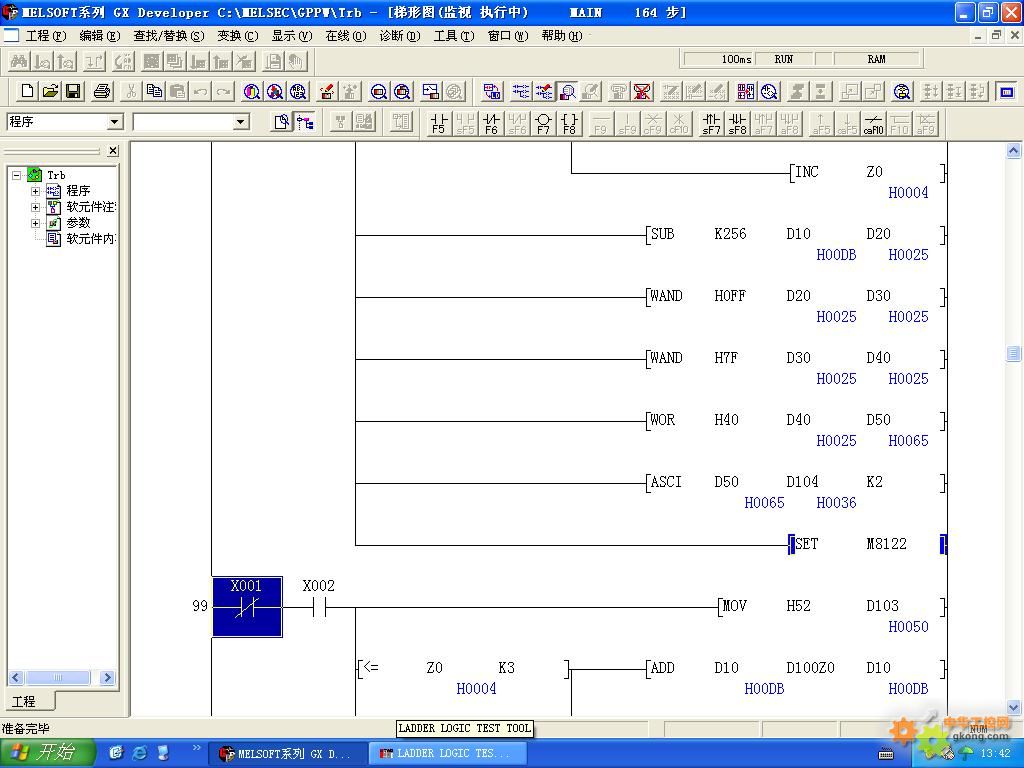Open the 程序 dropdown list

point(114,122)
